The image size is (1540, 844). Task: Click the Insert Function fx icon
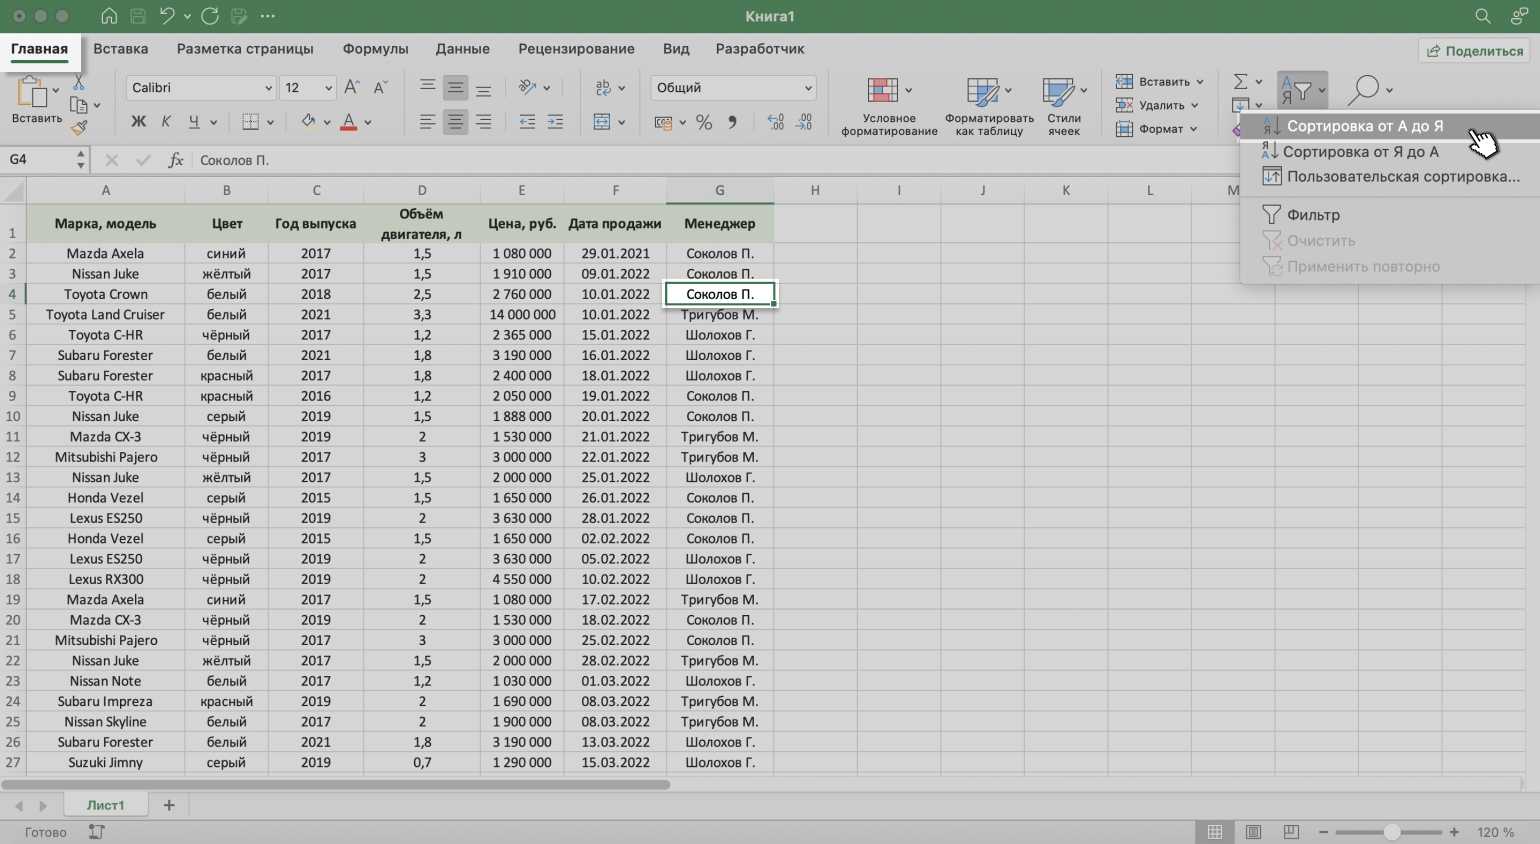tap(176, 160)
